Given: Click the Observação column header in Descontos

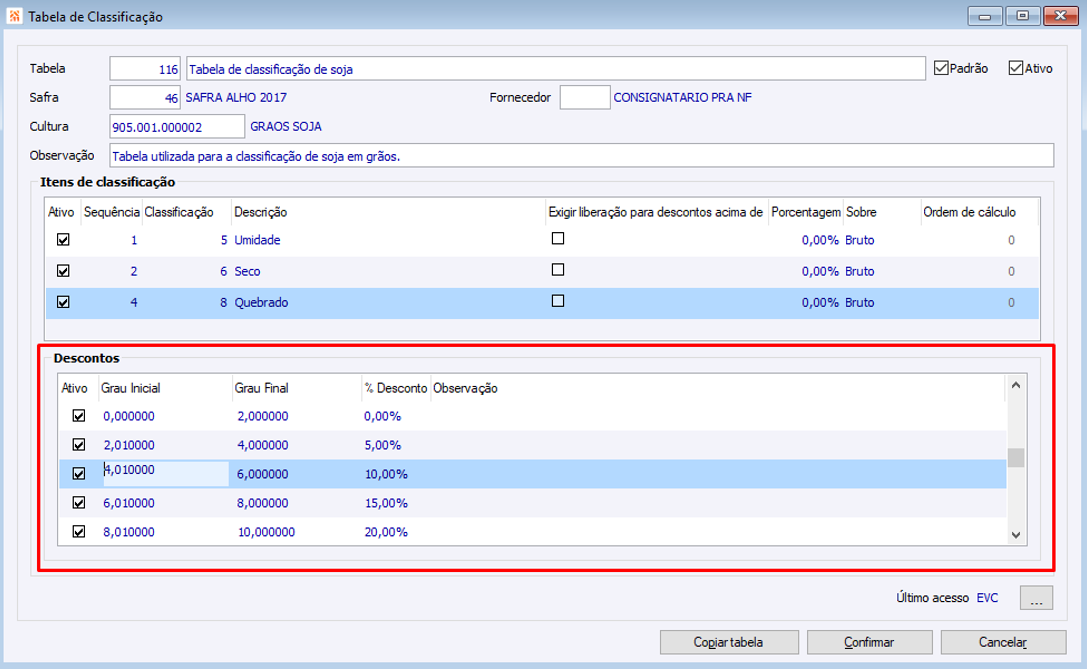Looking at the screenshot, I should click(465, 388).
